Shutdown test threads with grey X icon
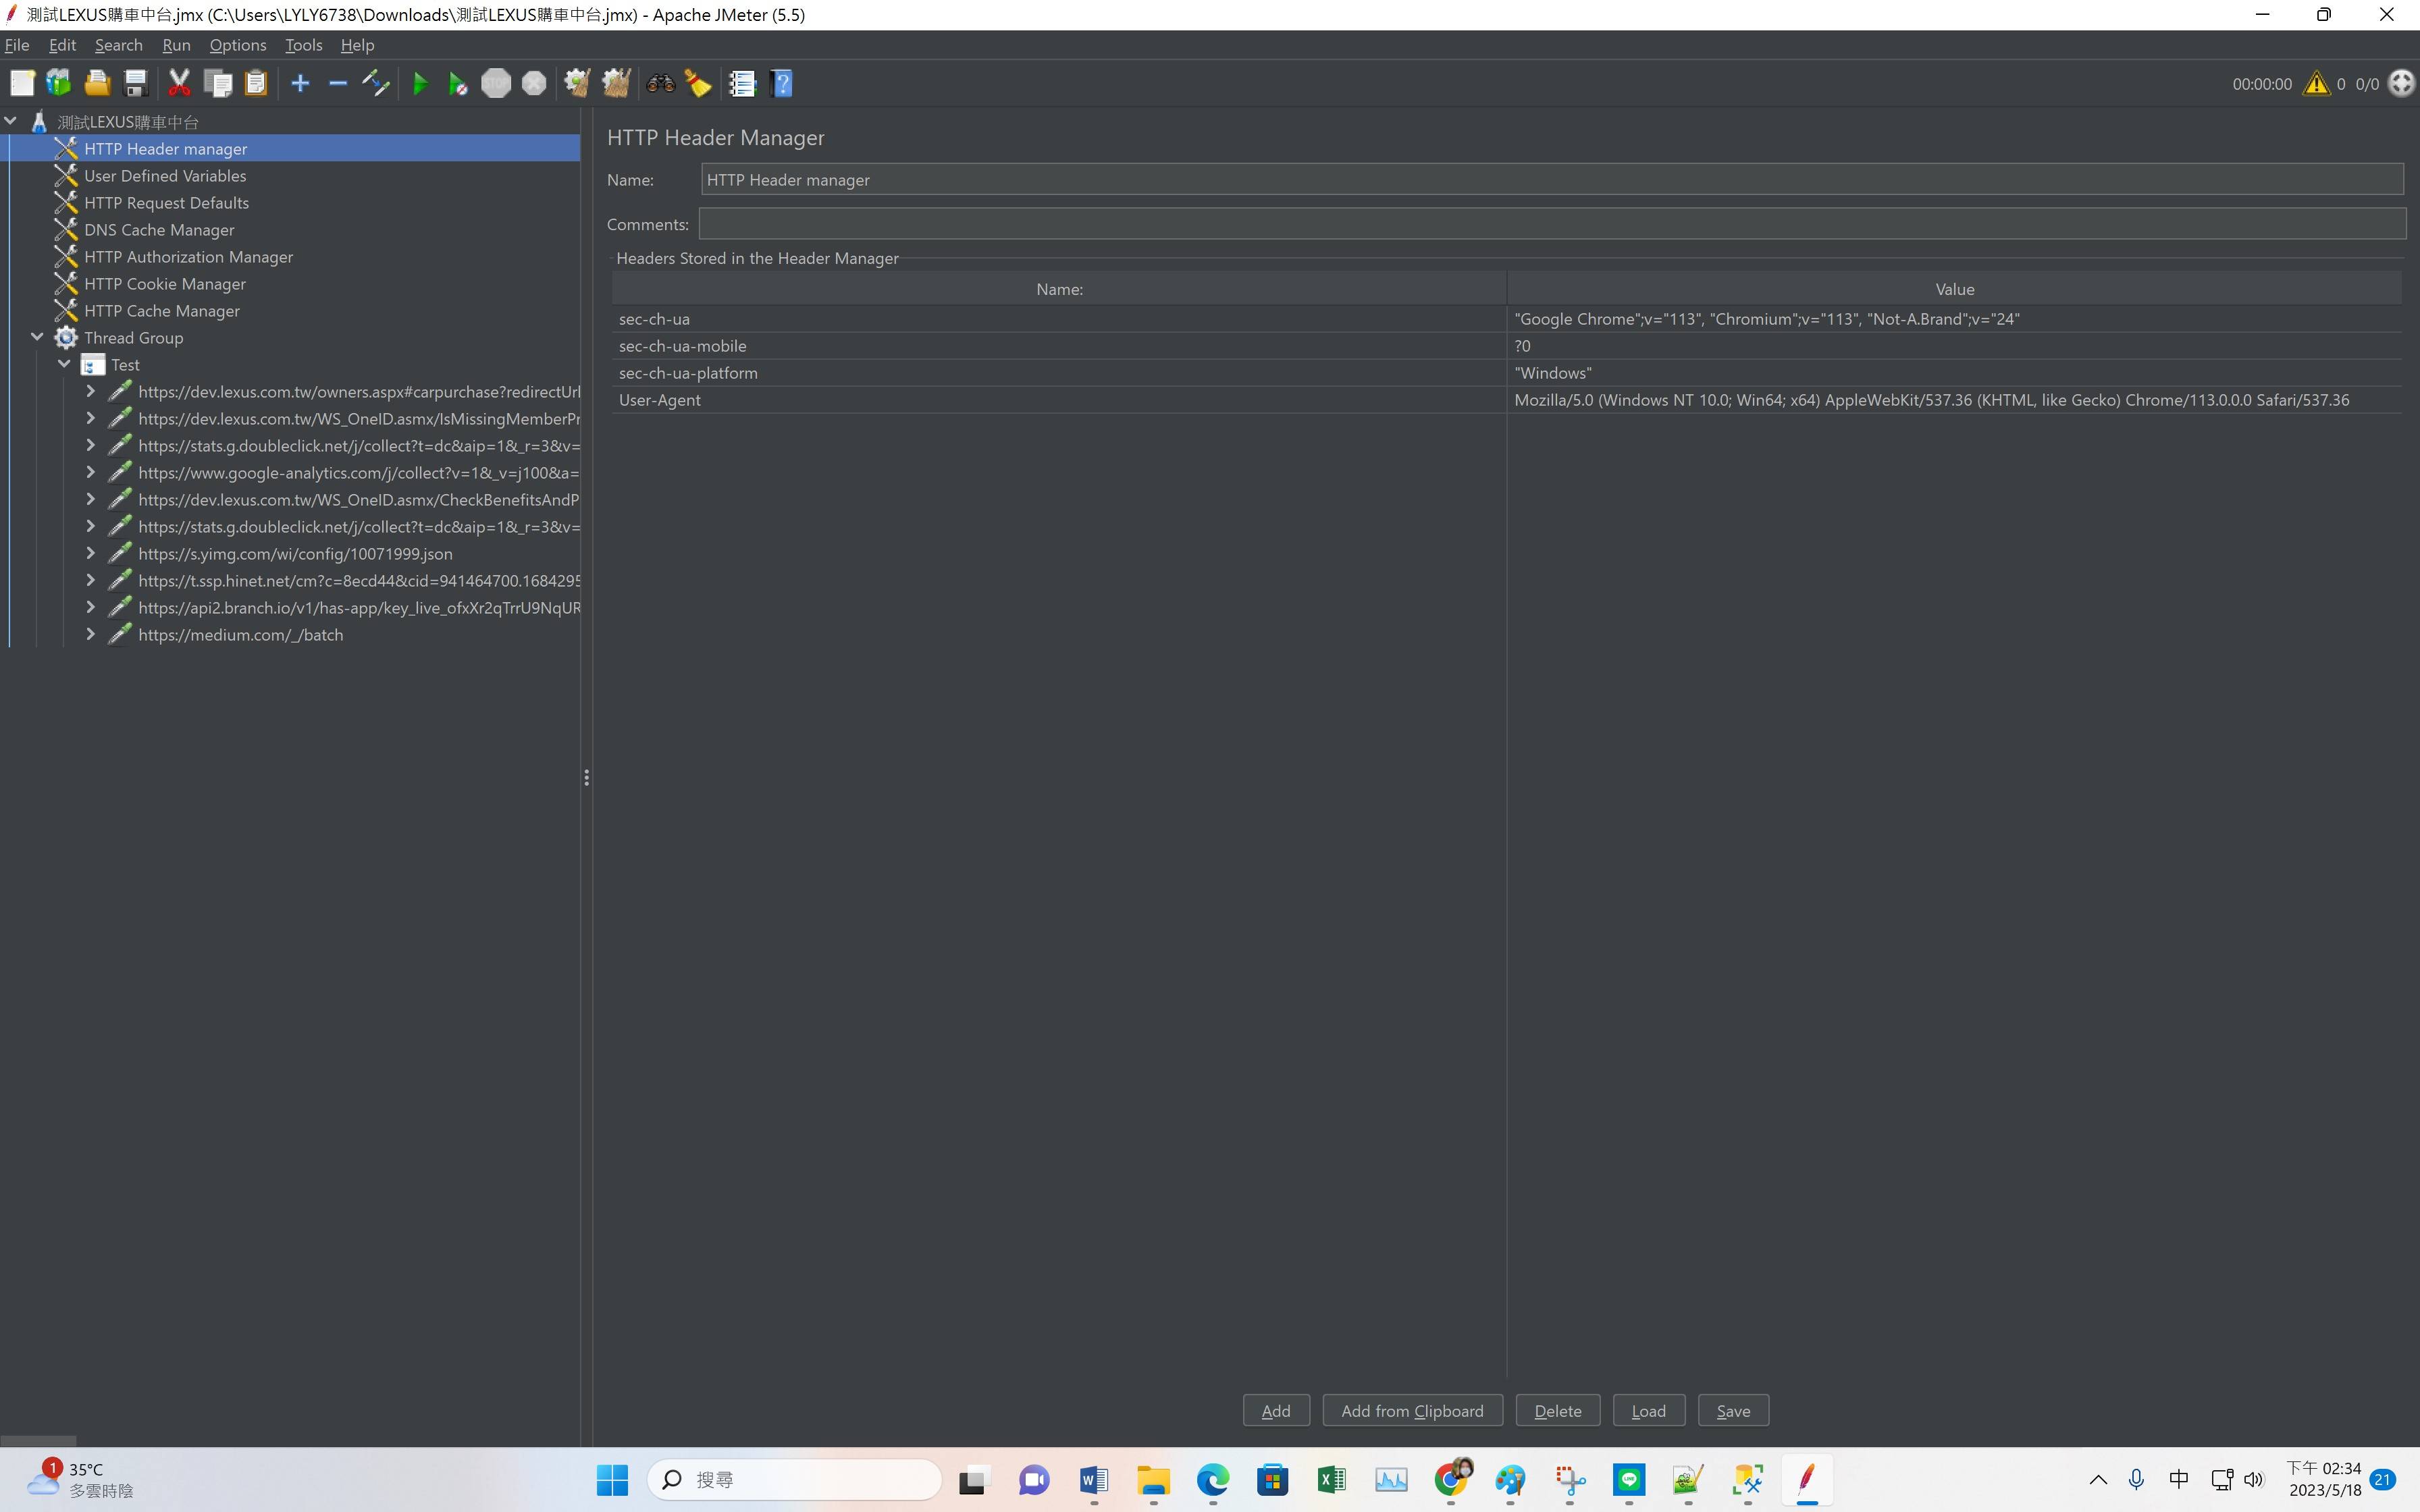This screenshot has height=1512, width=2420. (x=534, y=83)
